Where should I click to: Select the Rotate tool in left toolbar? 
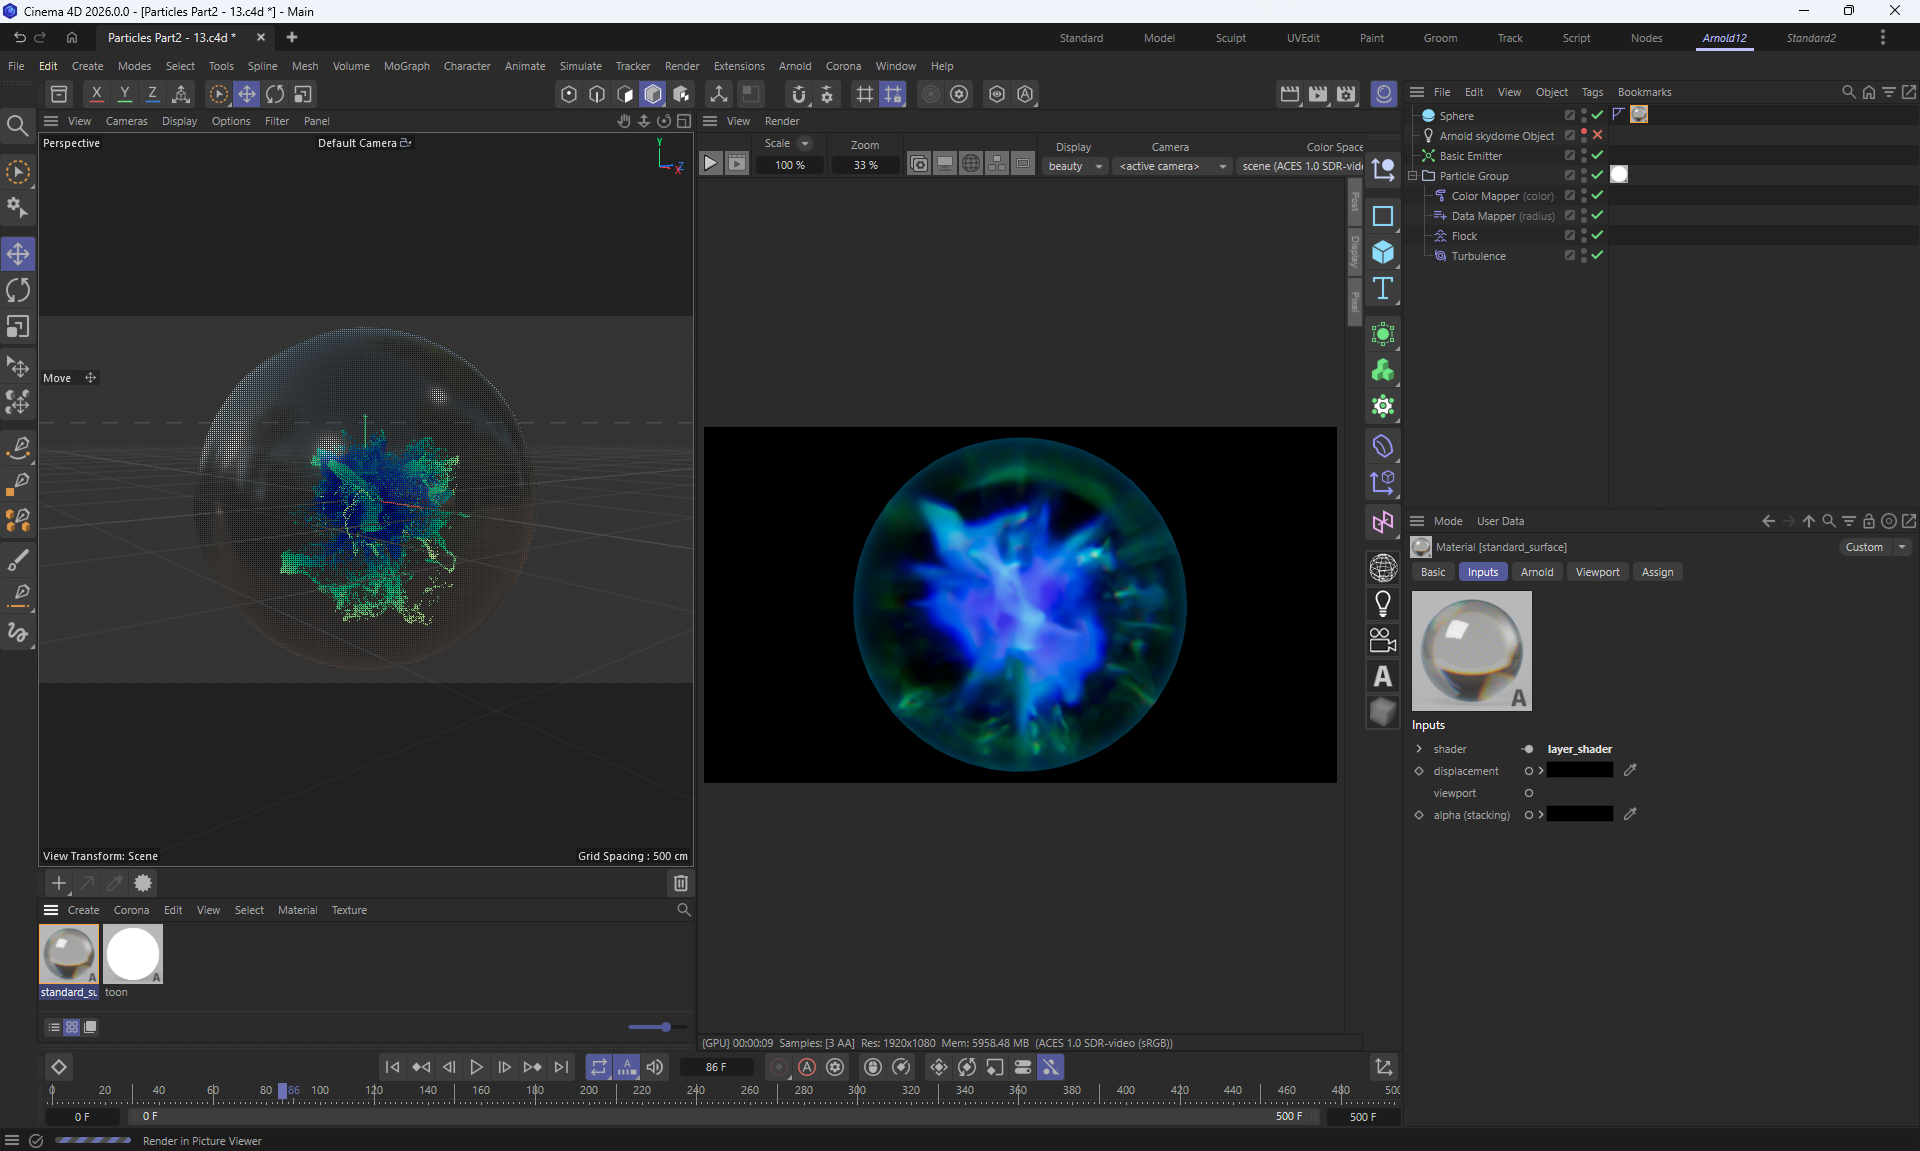point(18,290)
